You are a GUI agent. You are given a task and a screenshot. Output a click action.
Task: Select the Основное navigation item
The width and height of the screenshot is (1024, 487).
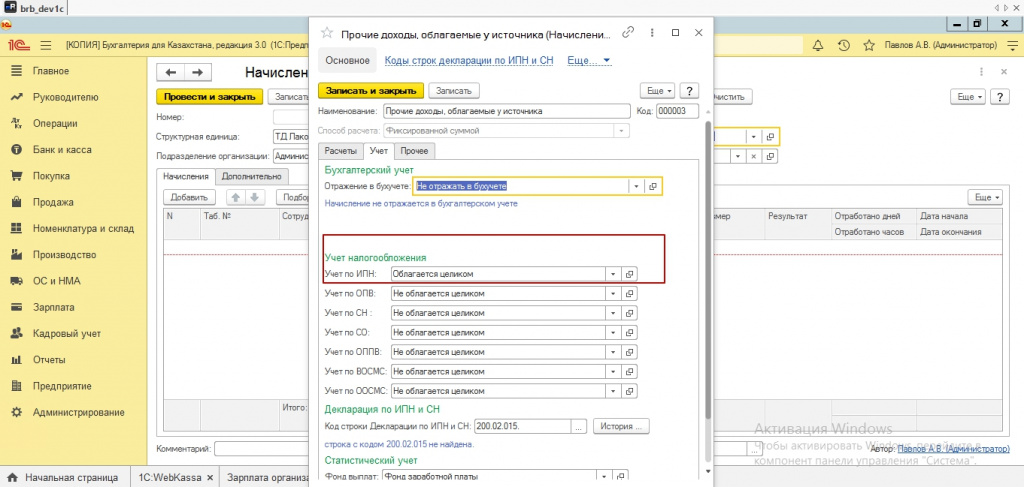[x=347, y=60]
